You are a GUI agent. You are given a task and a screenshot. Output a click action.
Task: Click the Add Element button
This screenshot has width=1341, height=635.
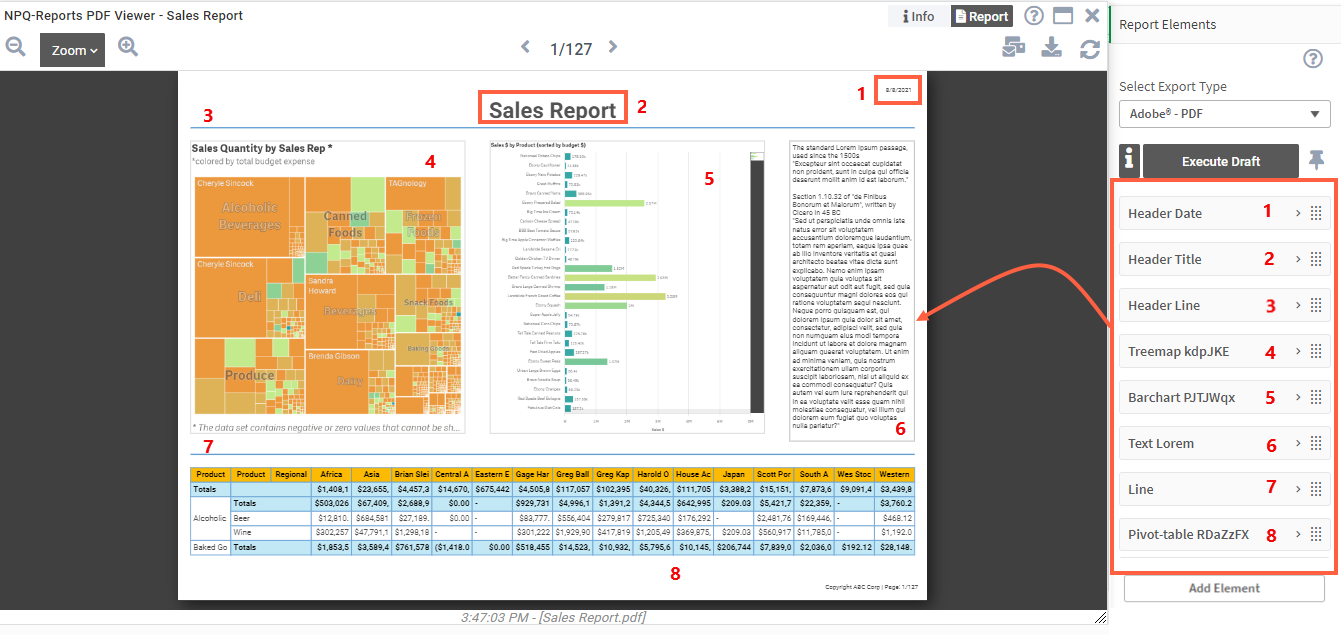coord(1224,588)
